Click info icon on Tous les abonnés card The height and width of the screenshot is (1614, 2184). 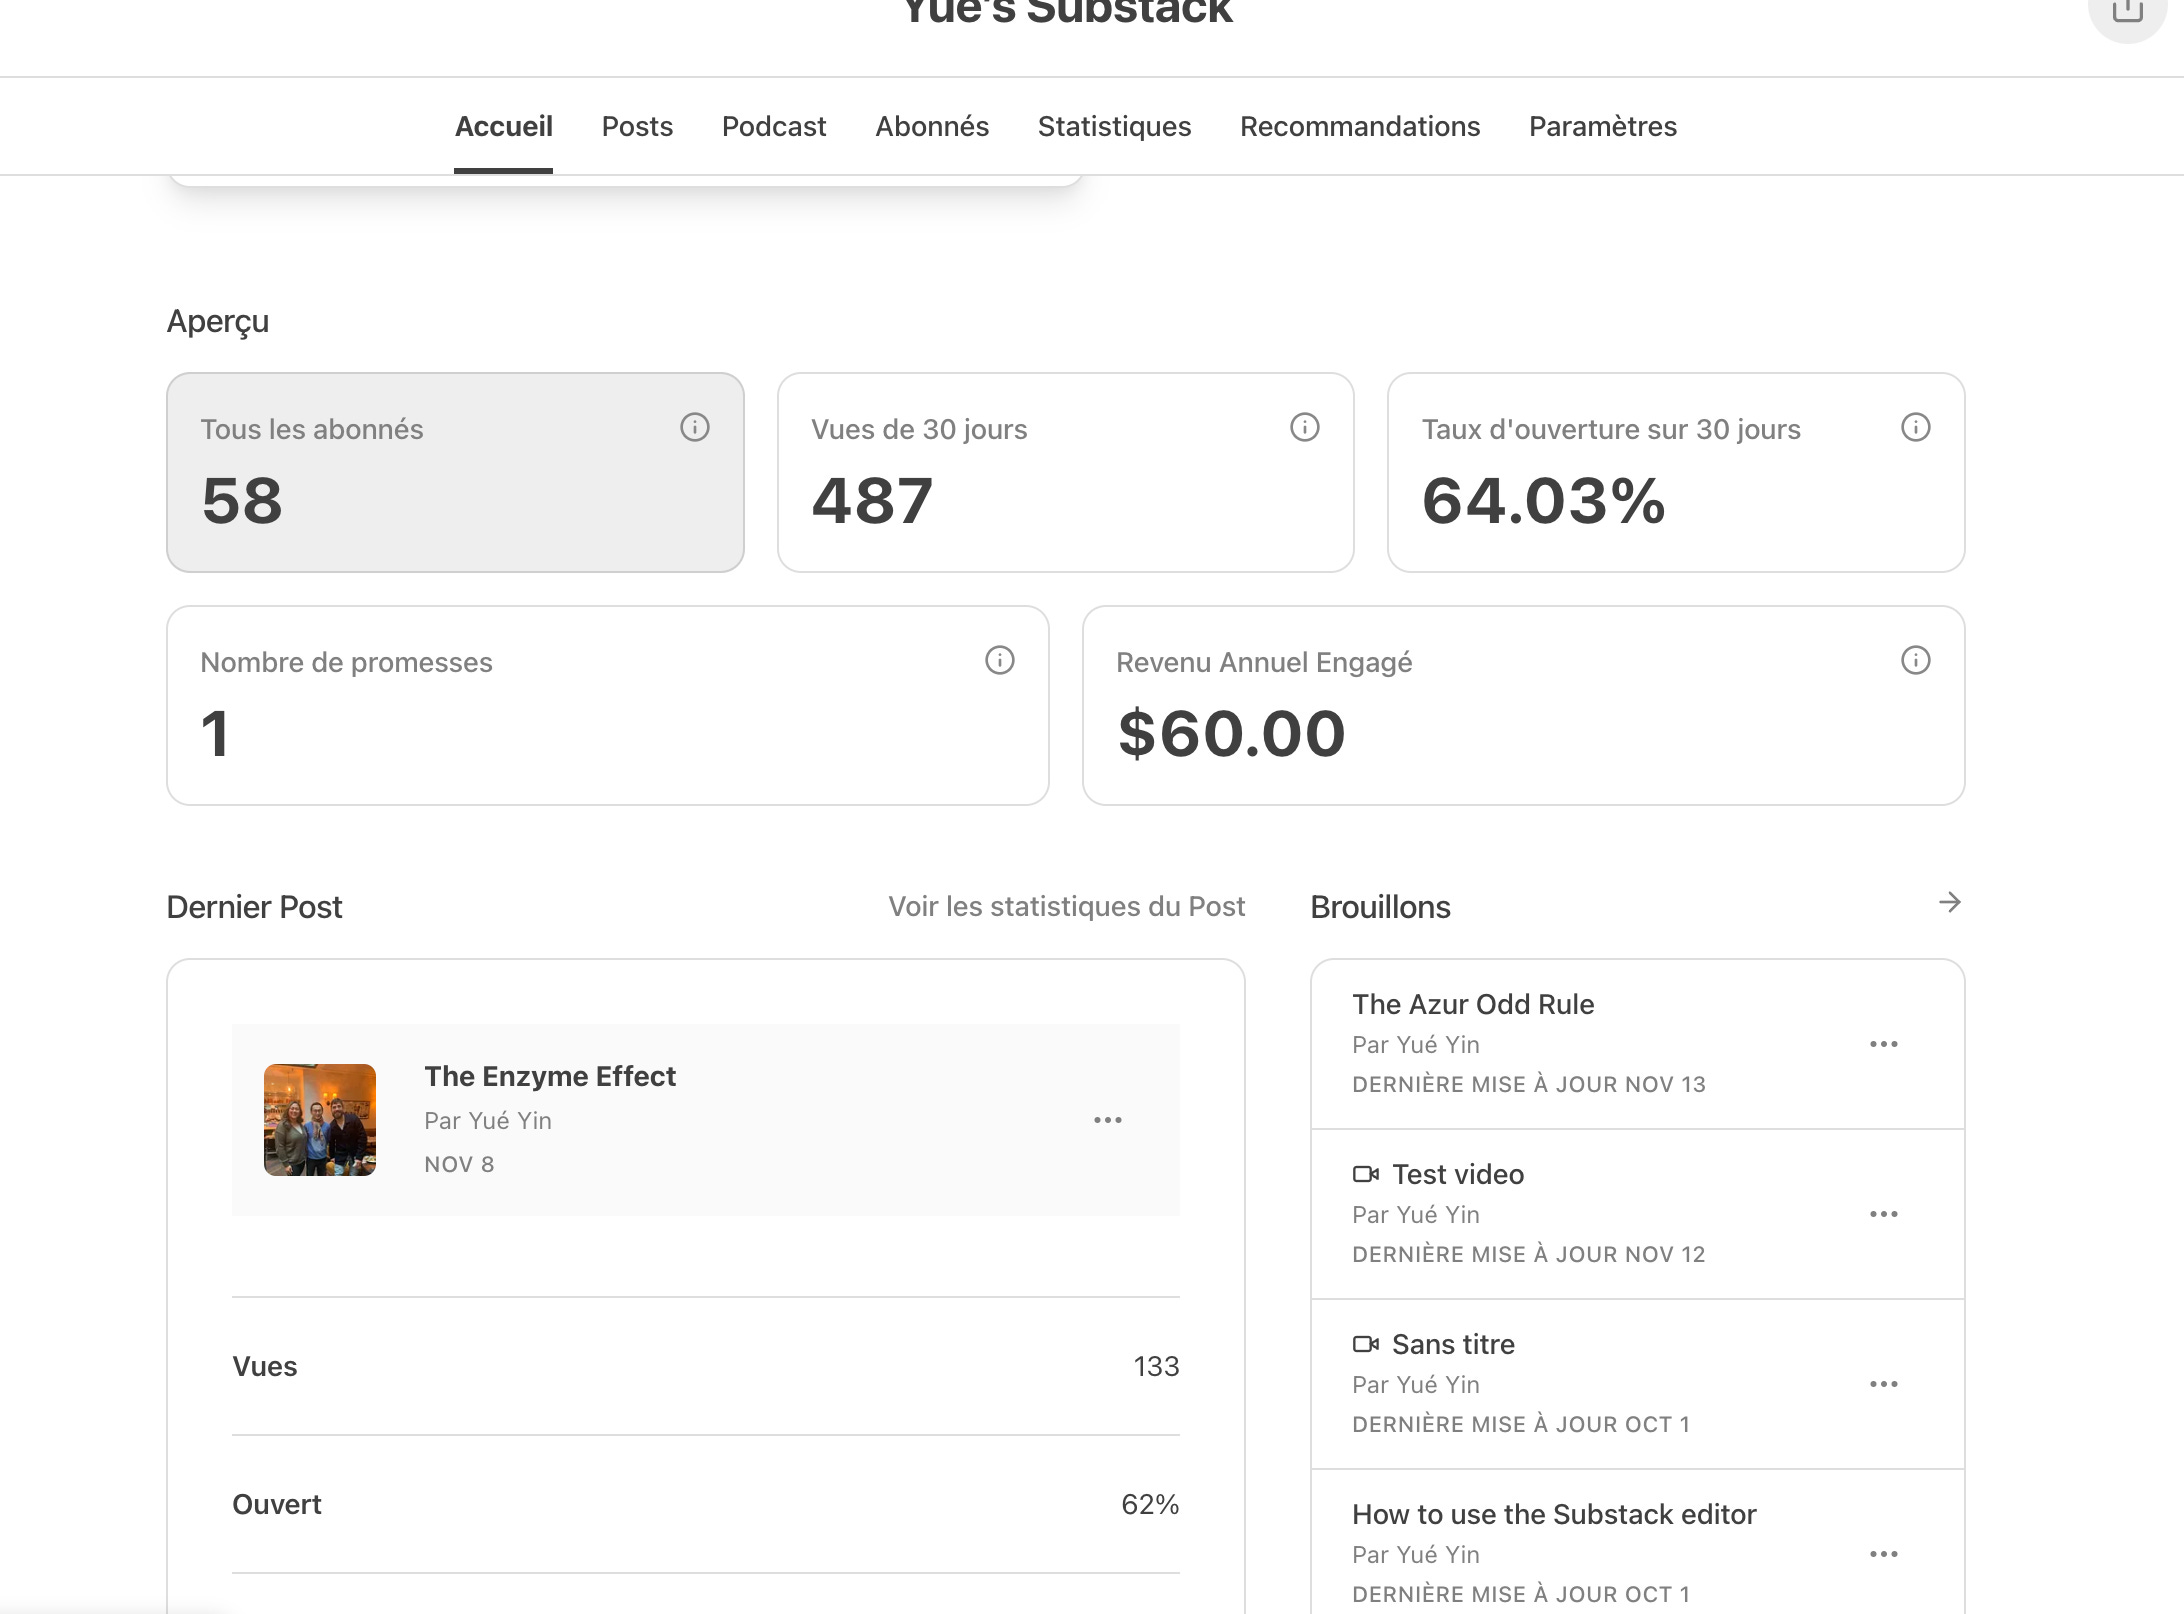tap(695, 428)
